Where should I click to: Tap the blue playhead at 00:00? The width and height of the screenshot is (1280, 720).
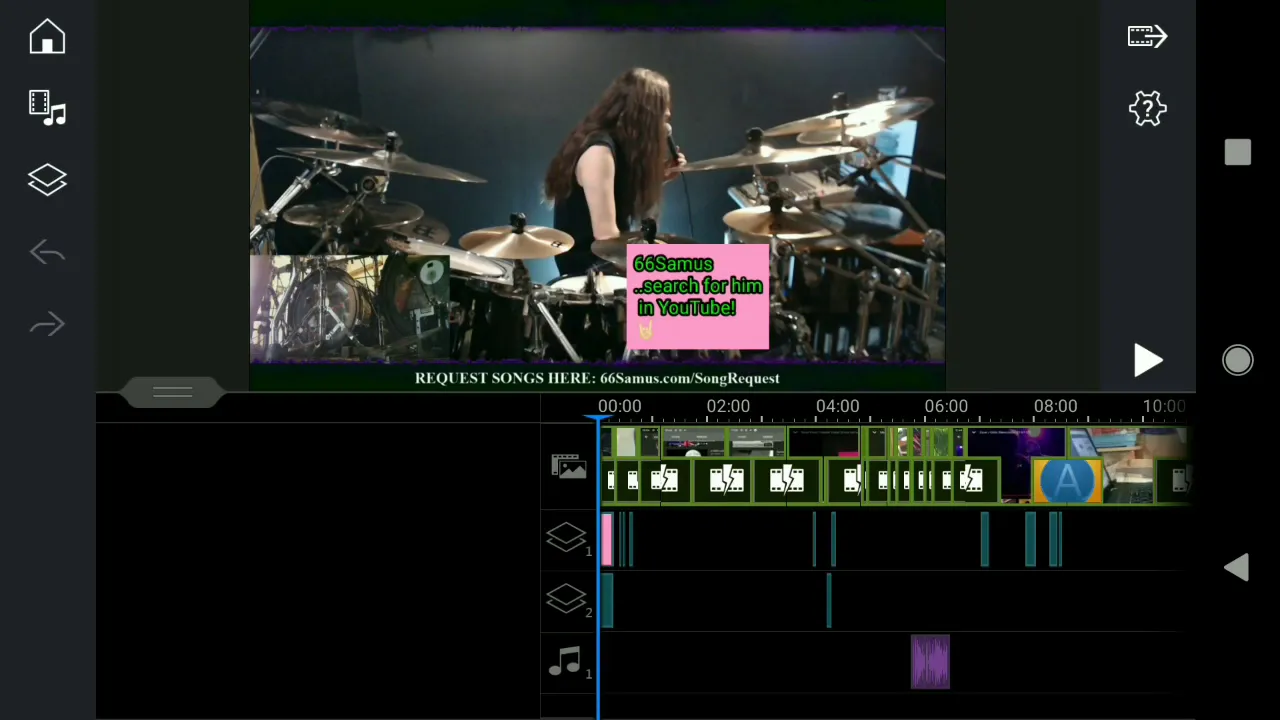coord(599,420)
